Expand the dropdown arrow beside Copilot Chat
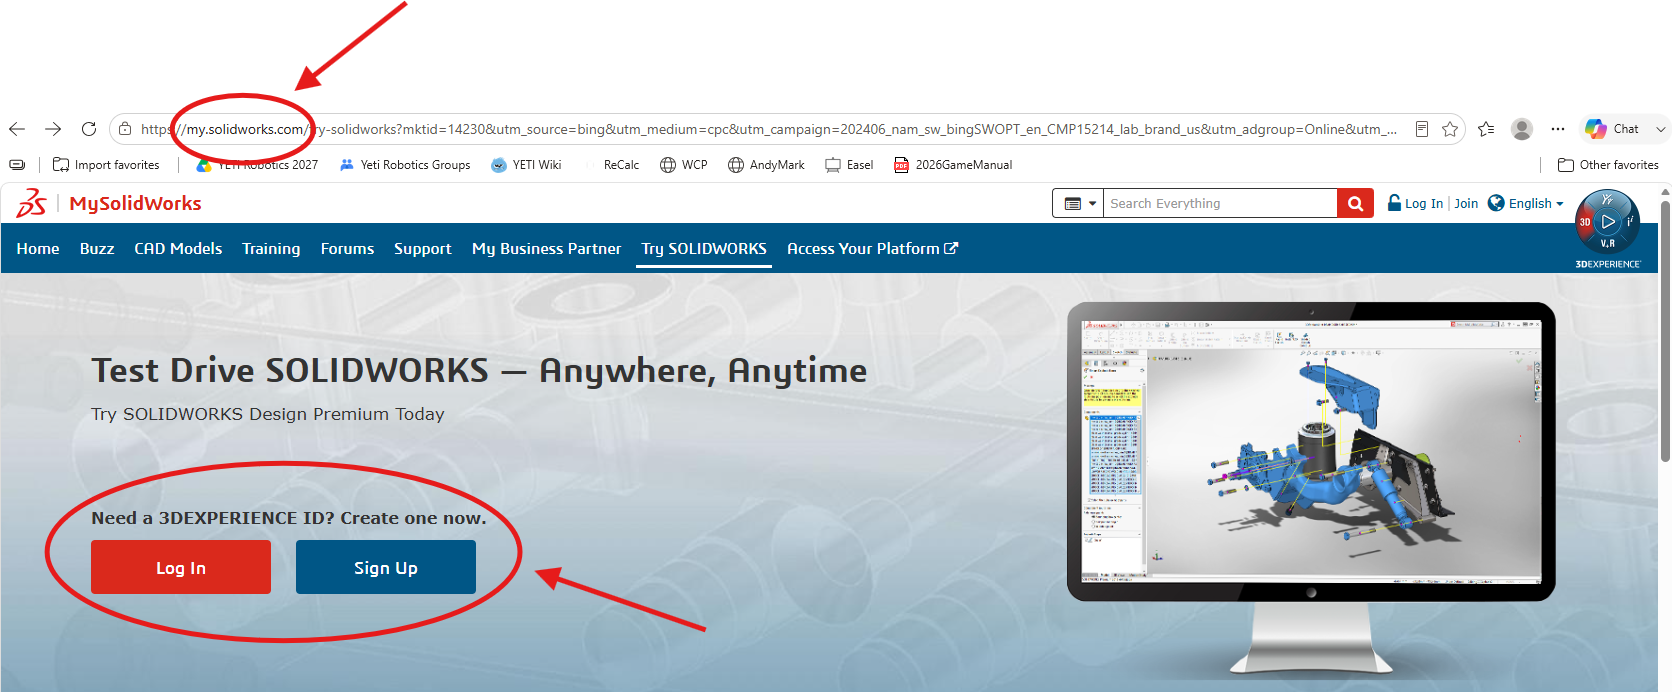This screenshot has width=1672, height=692. (1660, 129)
